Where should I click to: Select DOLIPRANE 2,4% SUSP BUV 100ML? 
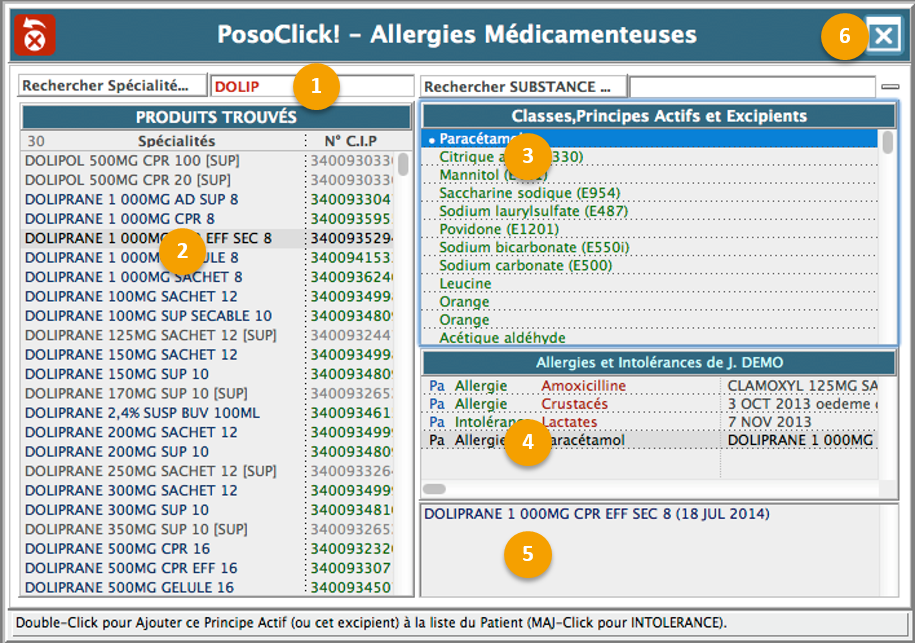(x=142, y=413)
